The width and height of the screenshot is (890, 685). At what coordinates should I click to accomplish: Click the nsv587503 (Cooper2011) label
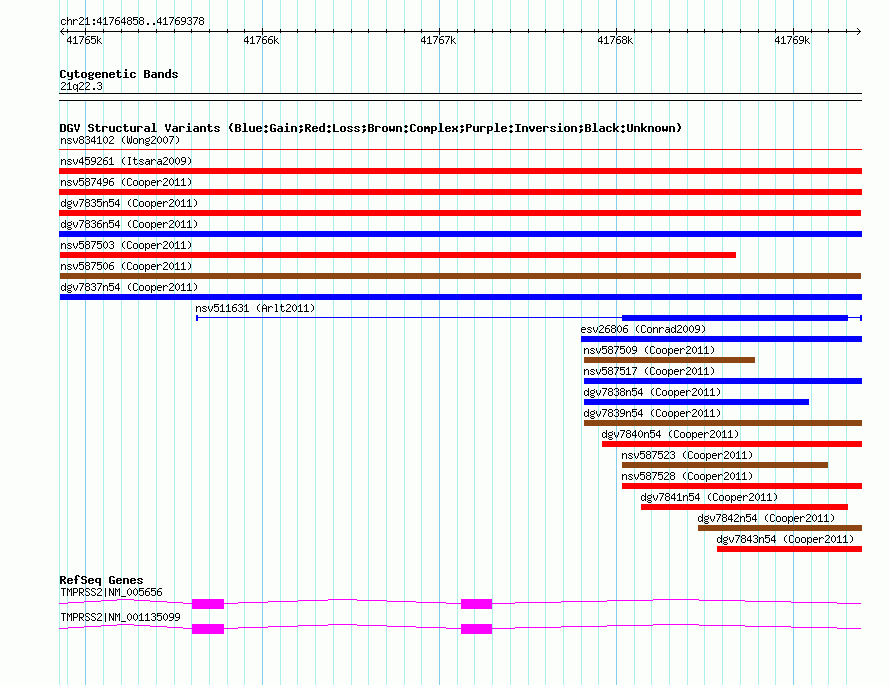[126, 245]
